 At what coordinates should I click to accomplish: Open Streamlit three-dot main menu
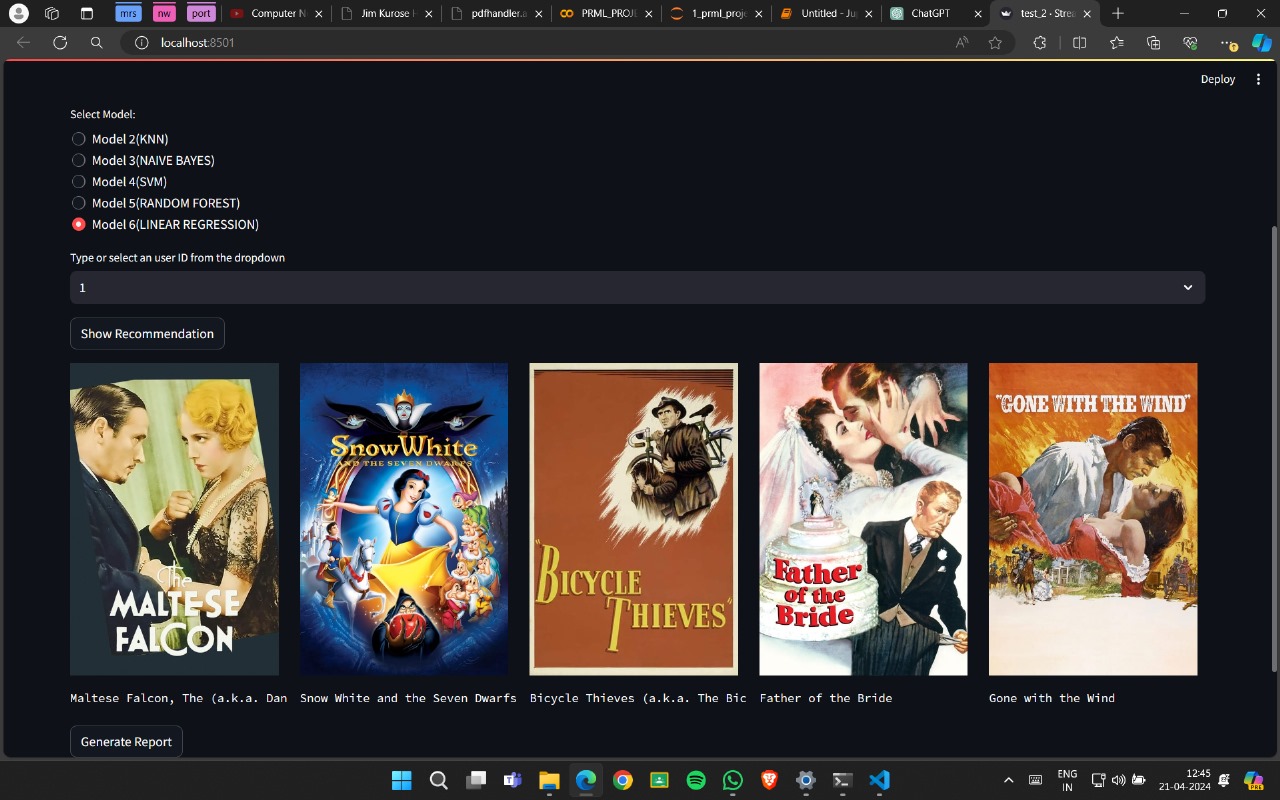click(x=1258, y=79)
